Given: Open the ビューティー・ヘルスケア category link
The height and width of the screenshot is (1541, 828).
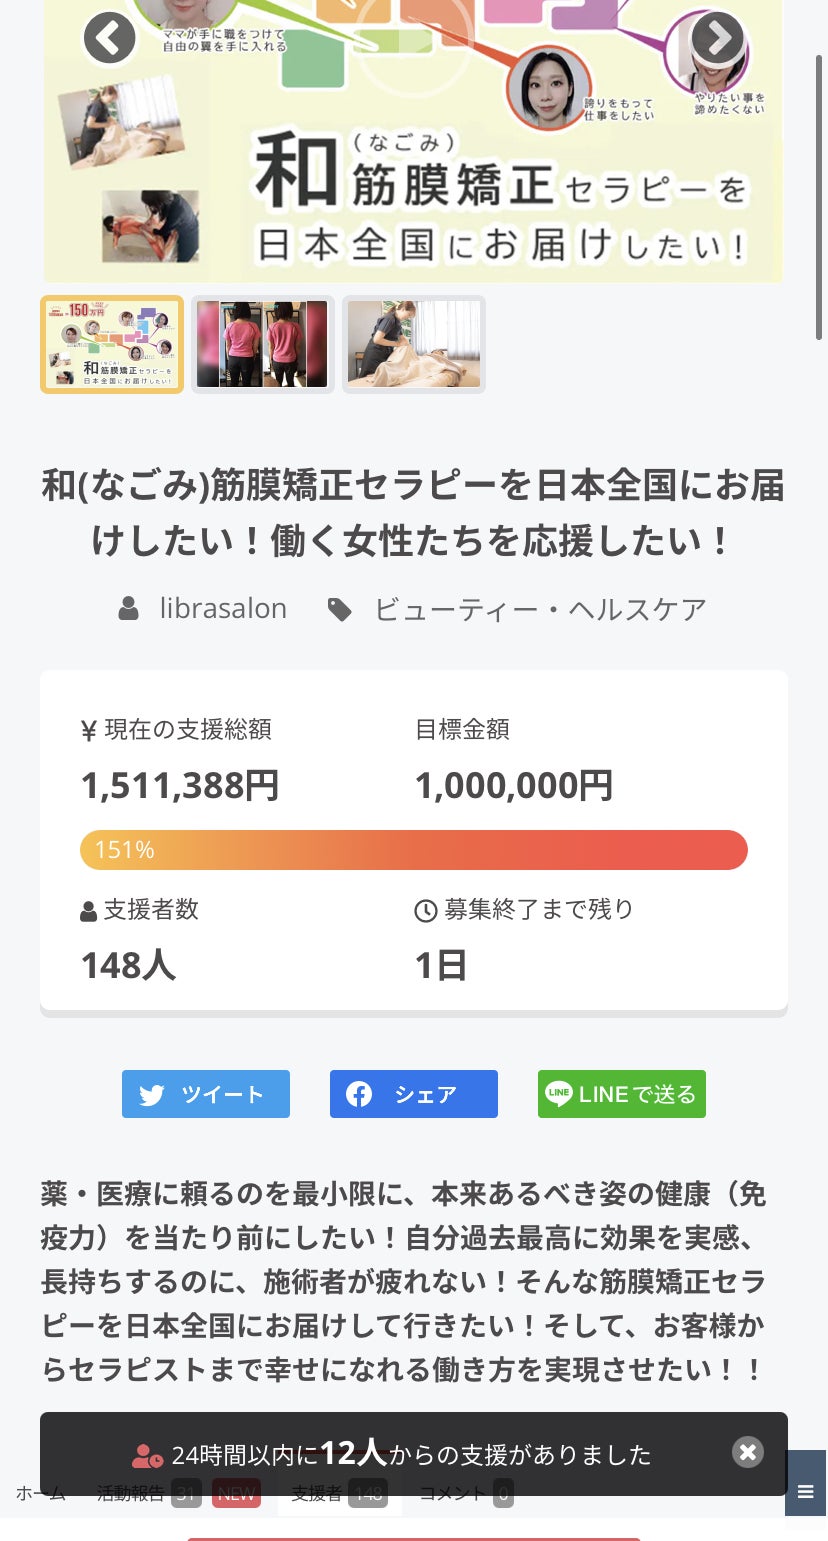Looking at the screenshot, I should coord(540,609).
